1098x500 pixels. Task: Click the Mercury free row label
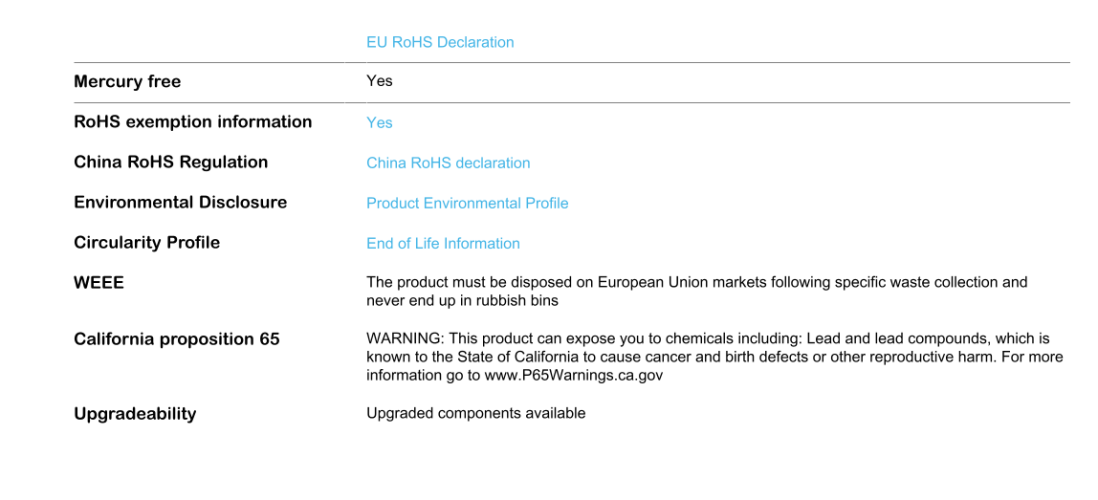[x=127, y=82]
